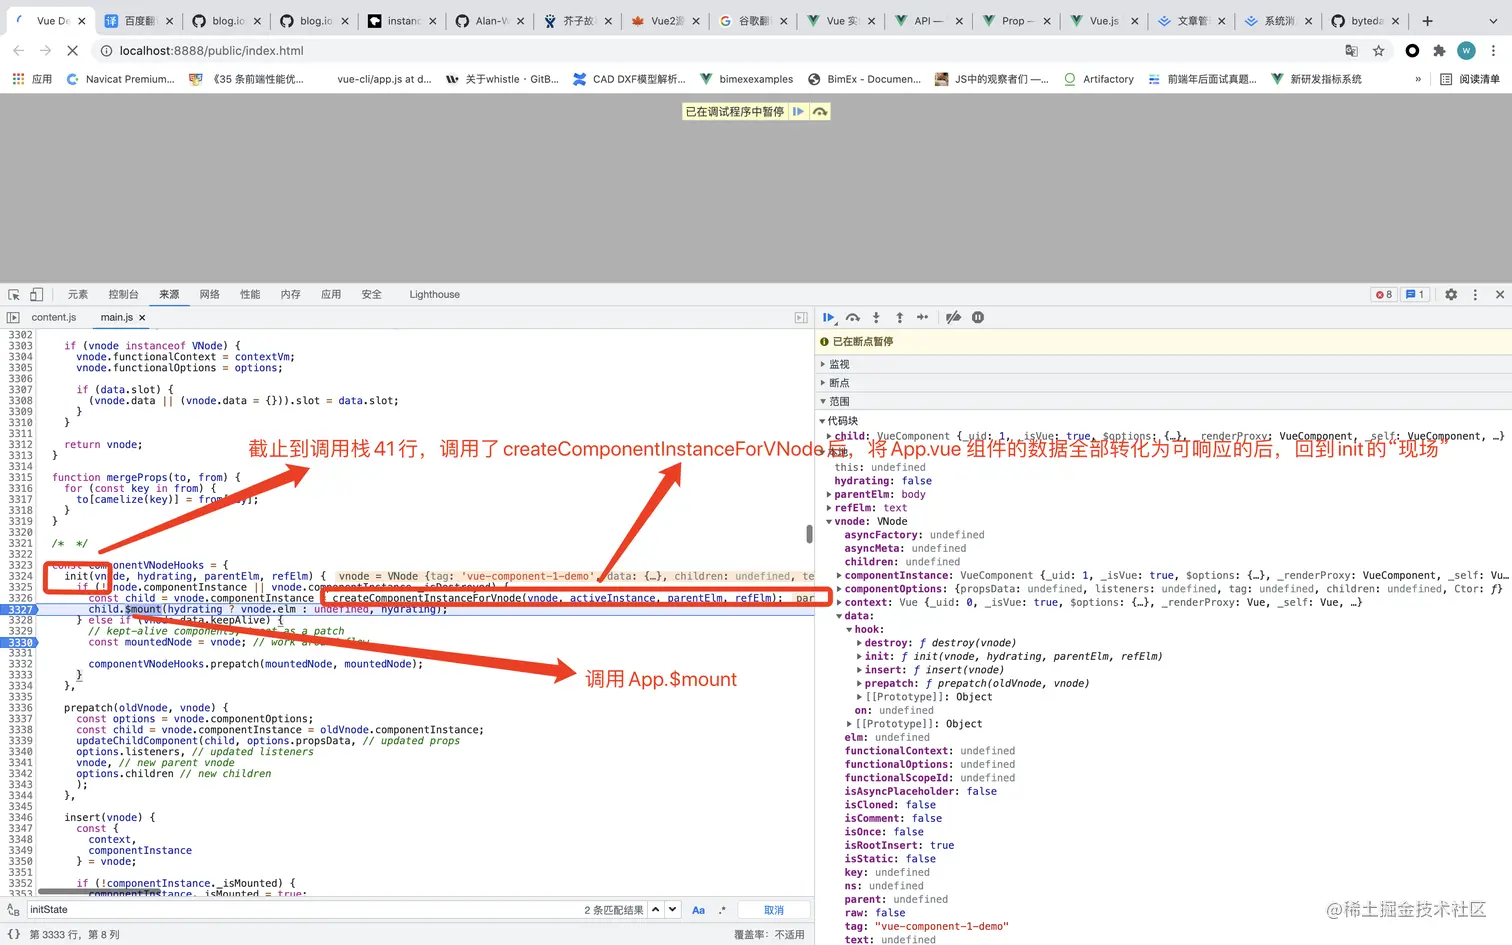Open the Chrome profile avatar

click(x=1466, y=51)
